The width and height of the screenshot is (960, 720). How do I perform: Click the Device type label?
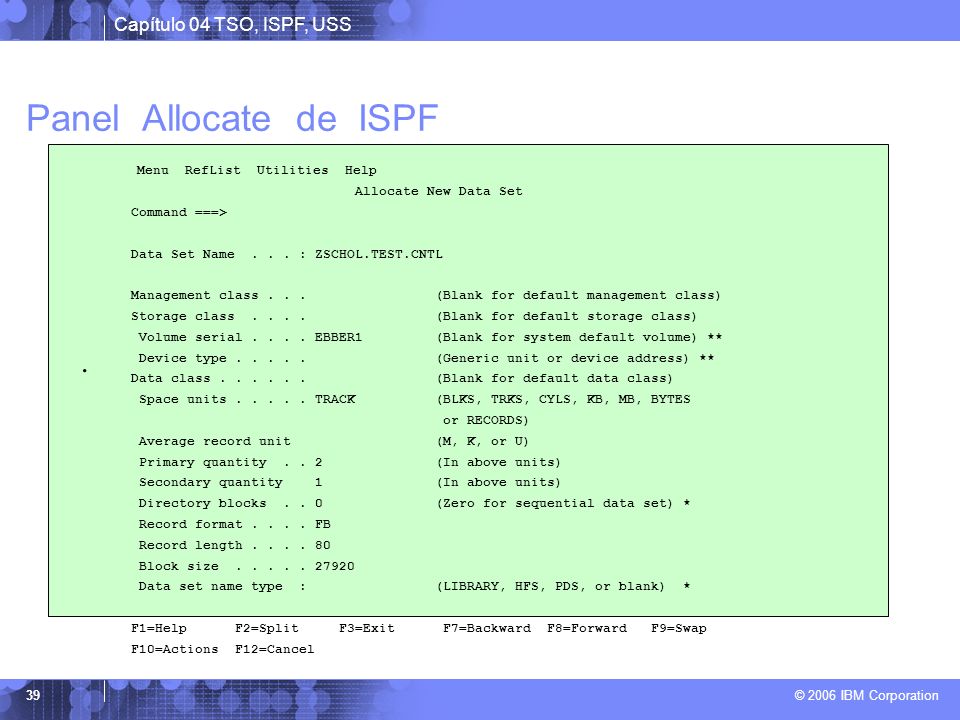182,358
